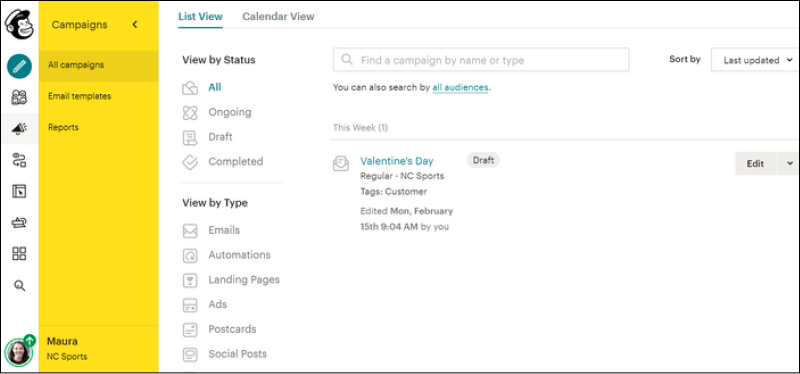
Task: Click the Social Posts icon
Action: click(190, 354)
